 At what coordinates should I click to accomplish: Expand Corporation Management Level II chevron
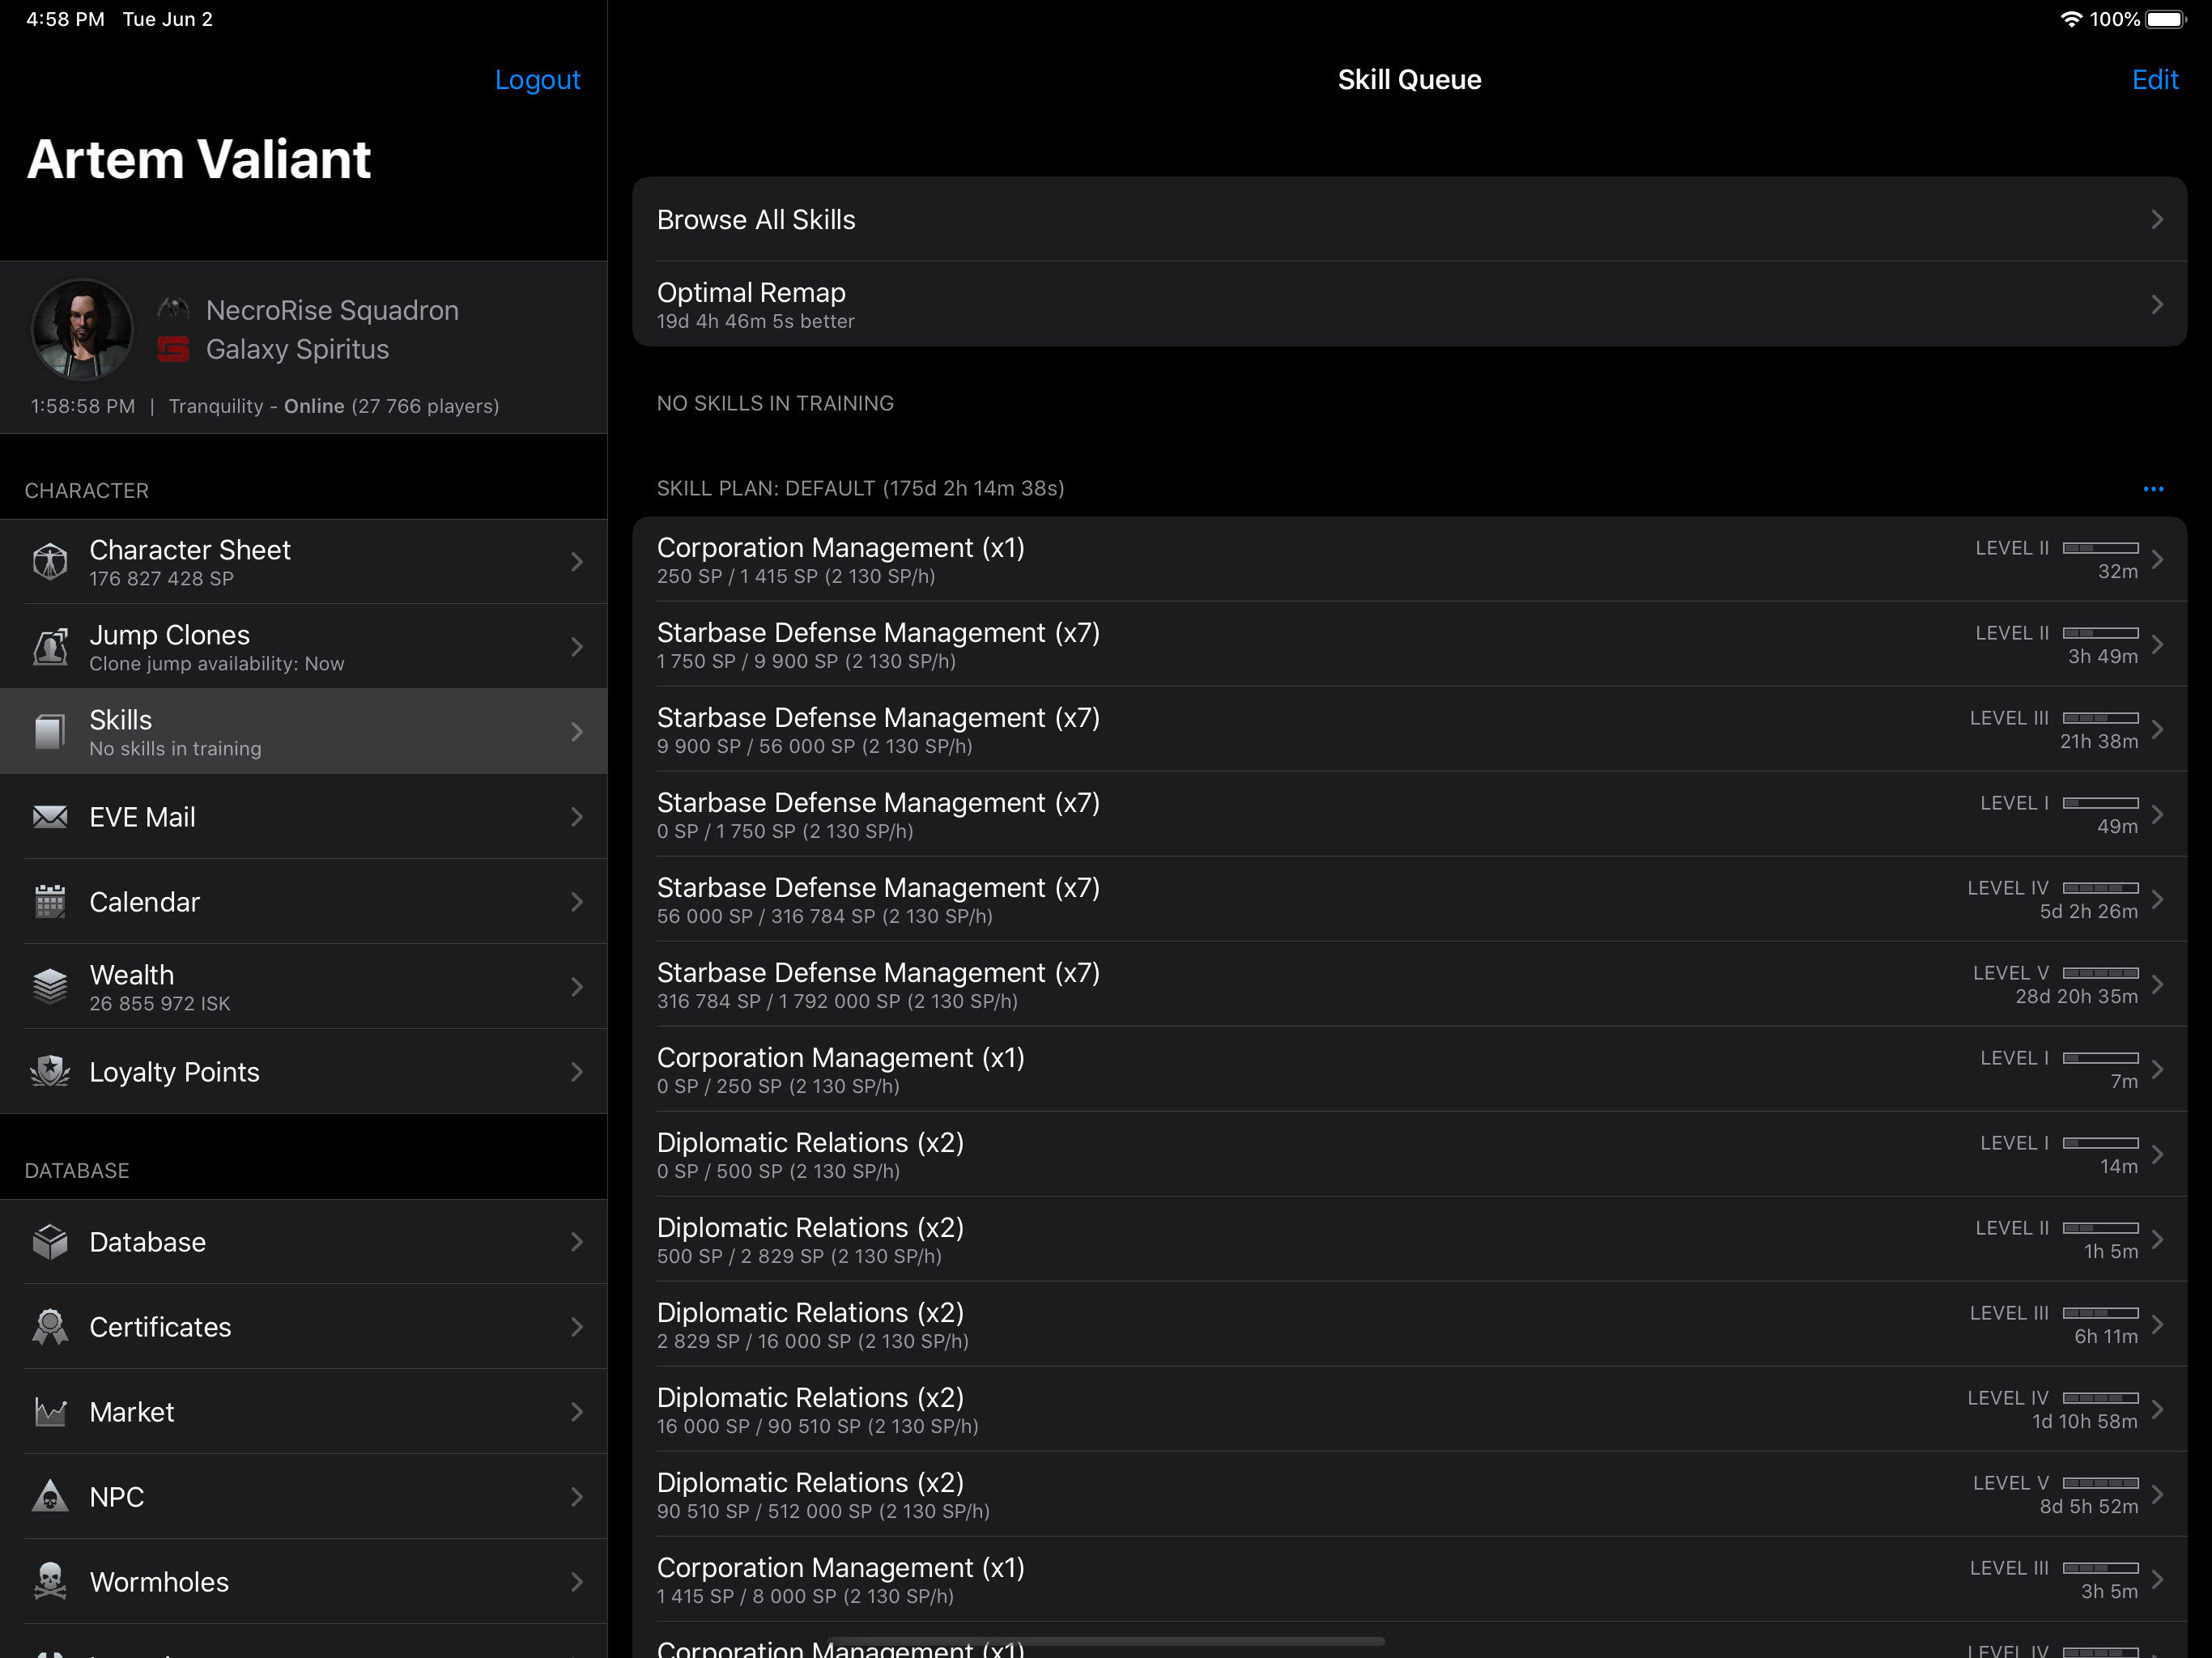point(2157,559)
